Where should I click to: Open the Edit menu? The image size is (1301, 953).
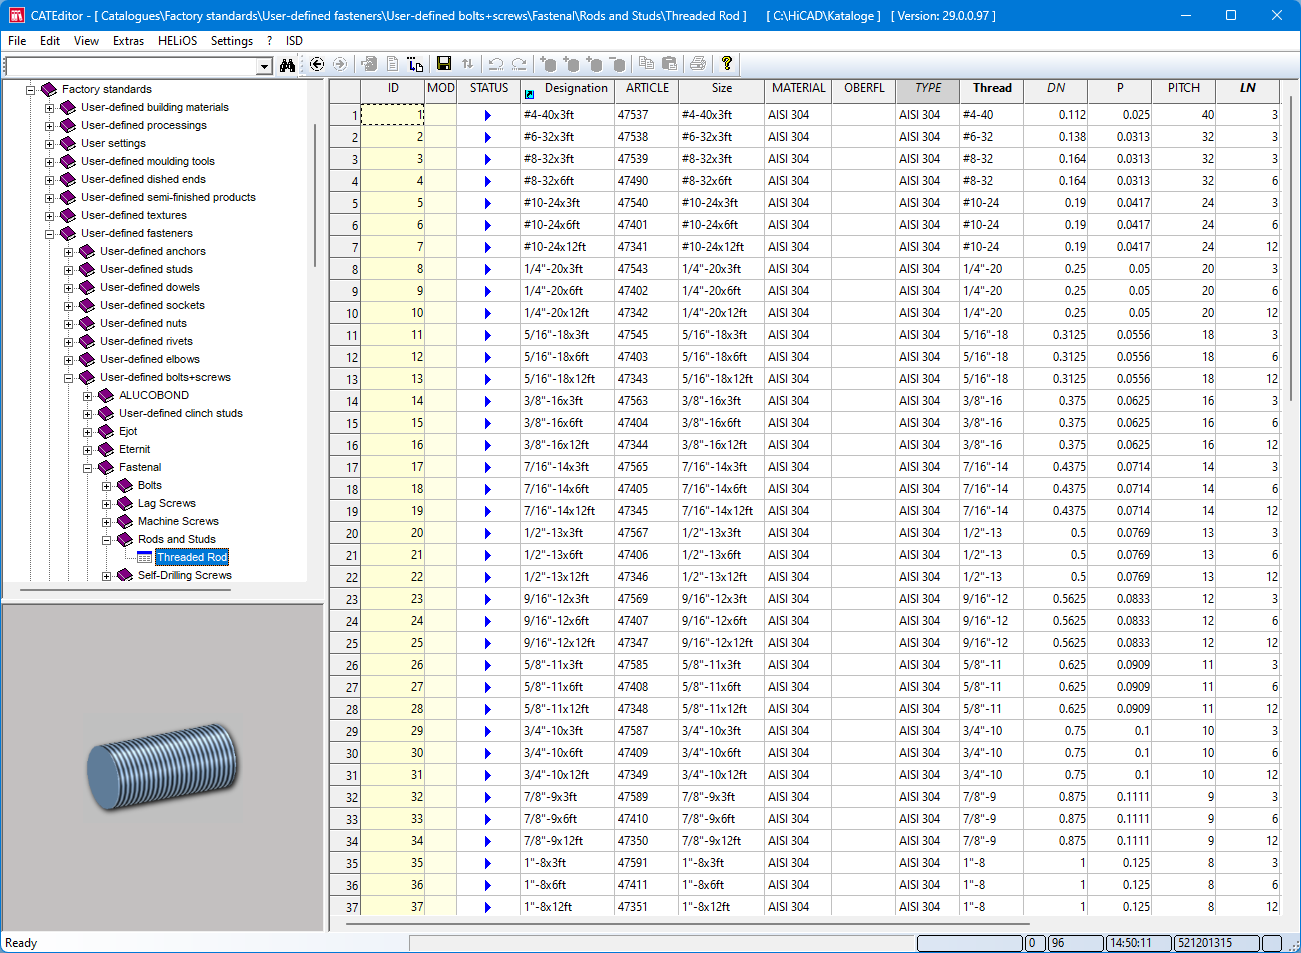click(x=50, y=41)
